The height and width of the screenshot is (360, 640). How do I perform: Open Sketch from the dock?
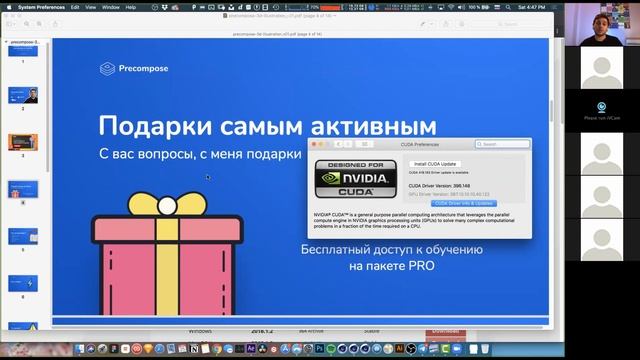coord(148,349)
